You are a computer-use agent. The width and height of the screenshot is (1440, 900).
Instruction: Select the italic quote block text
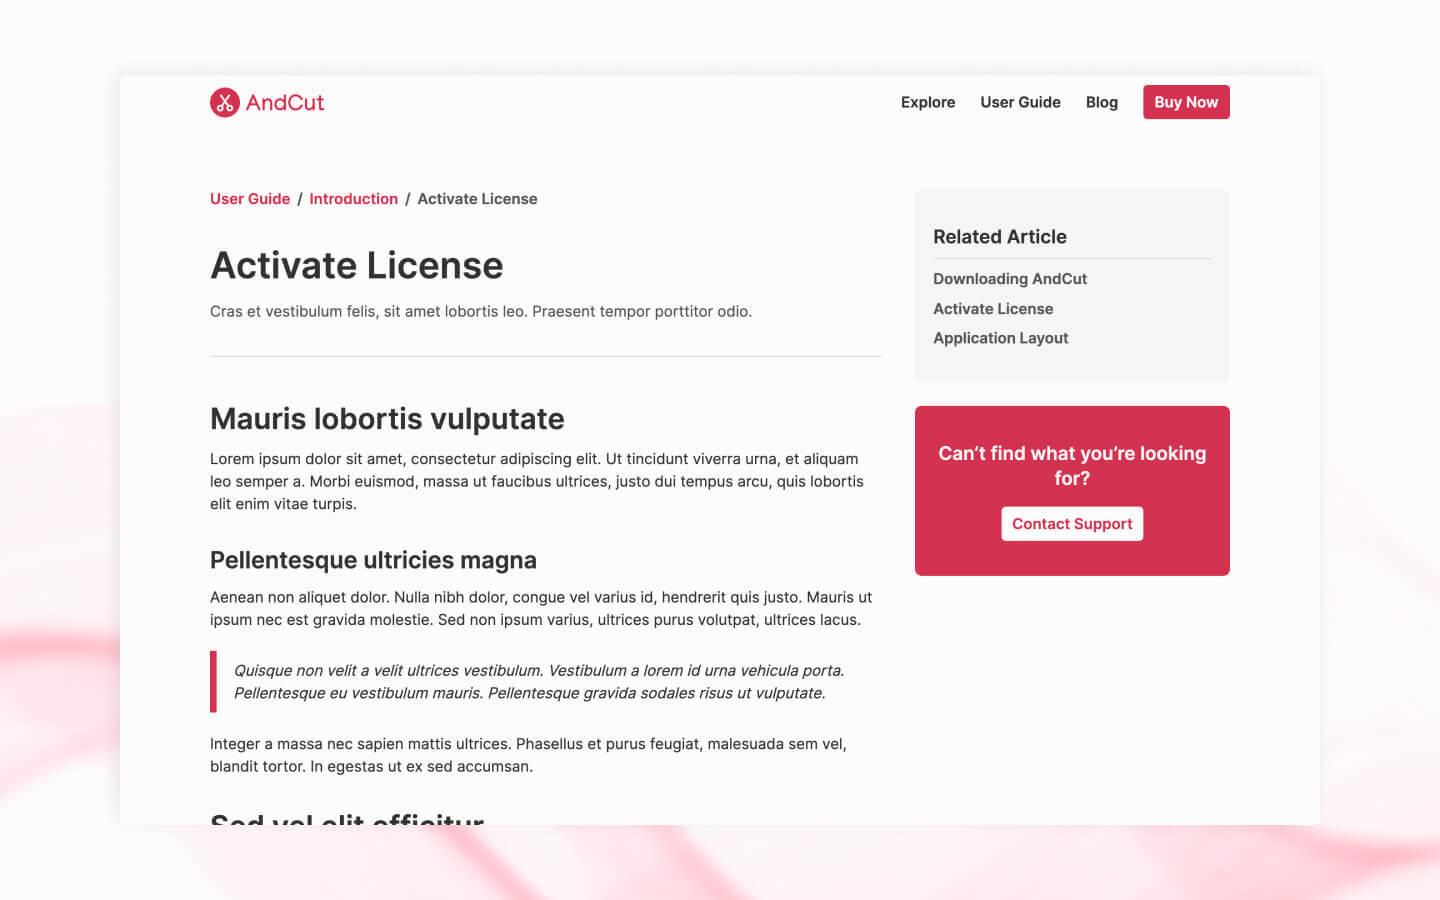click(x=539, y=681)
